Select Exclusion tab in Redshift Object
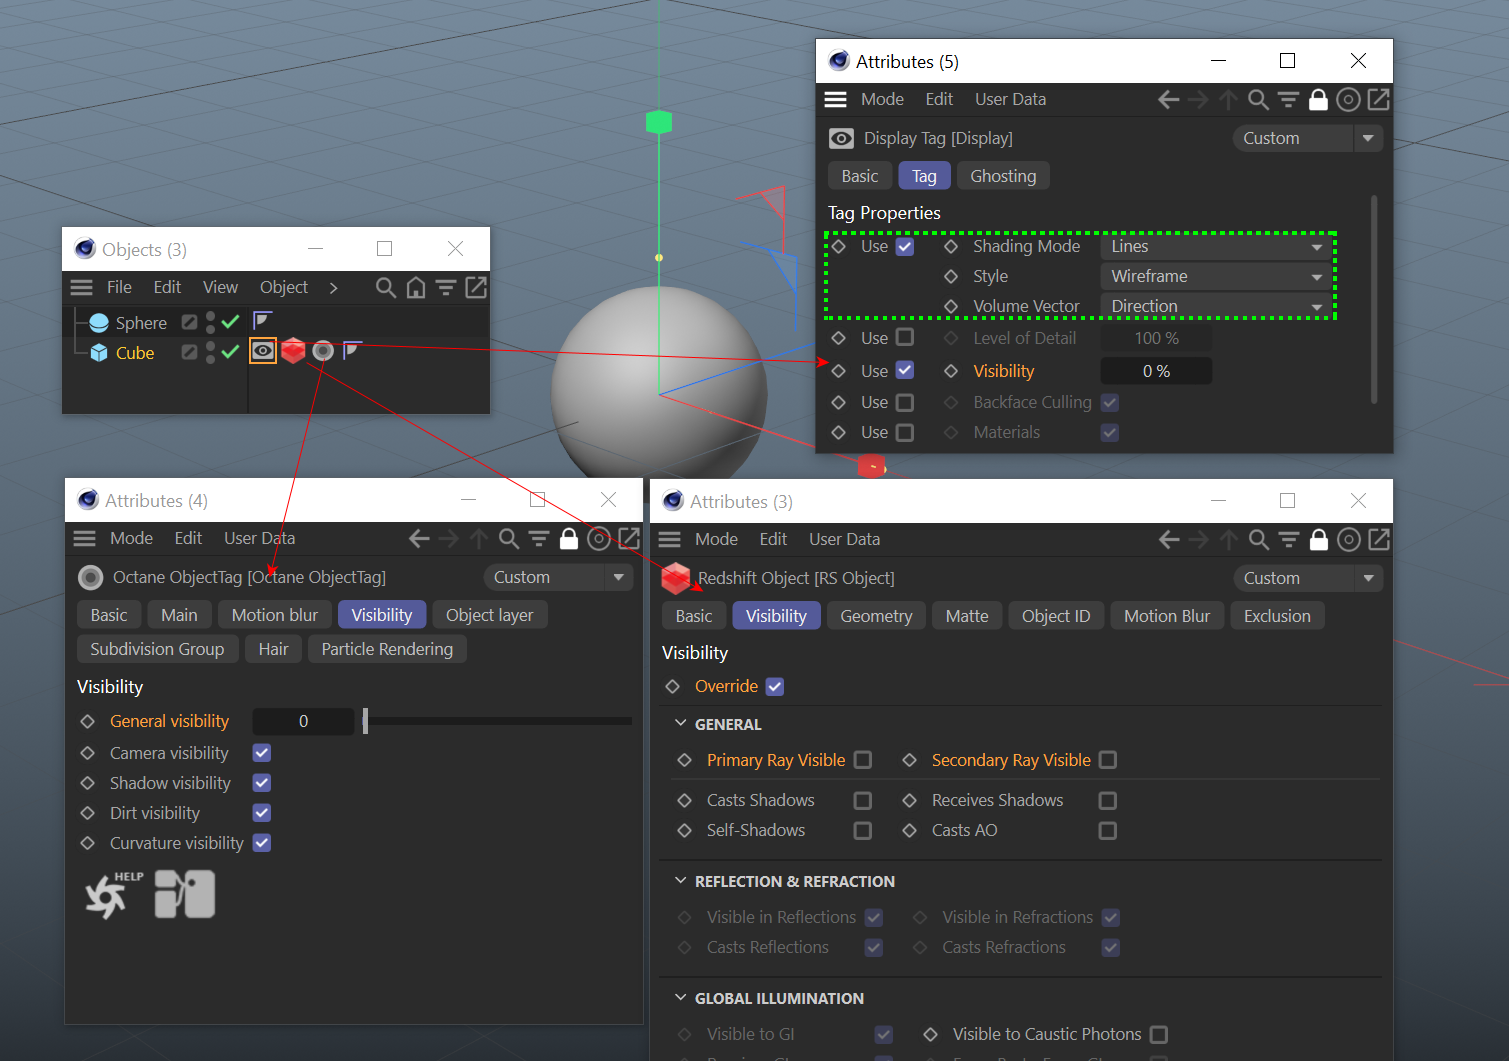Screen dimensions: 1509x1061 click(x=1277, y=616)
